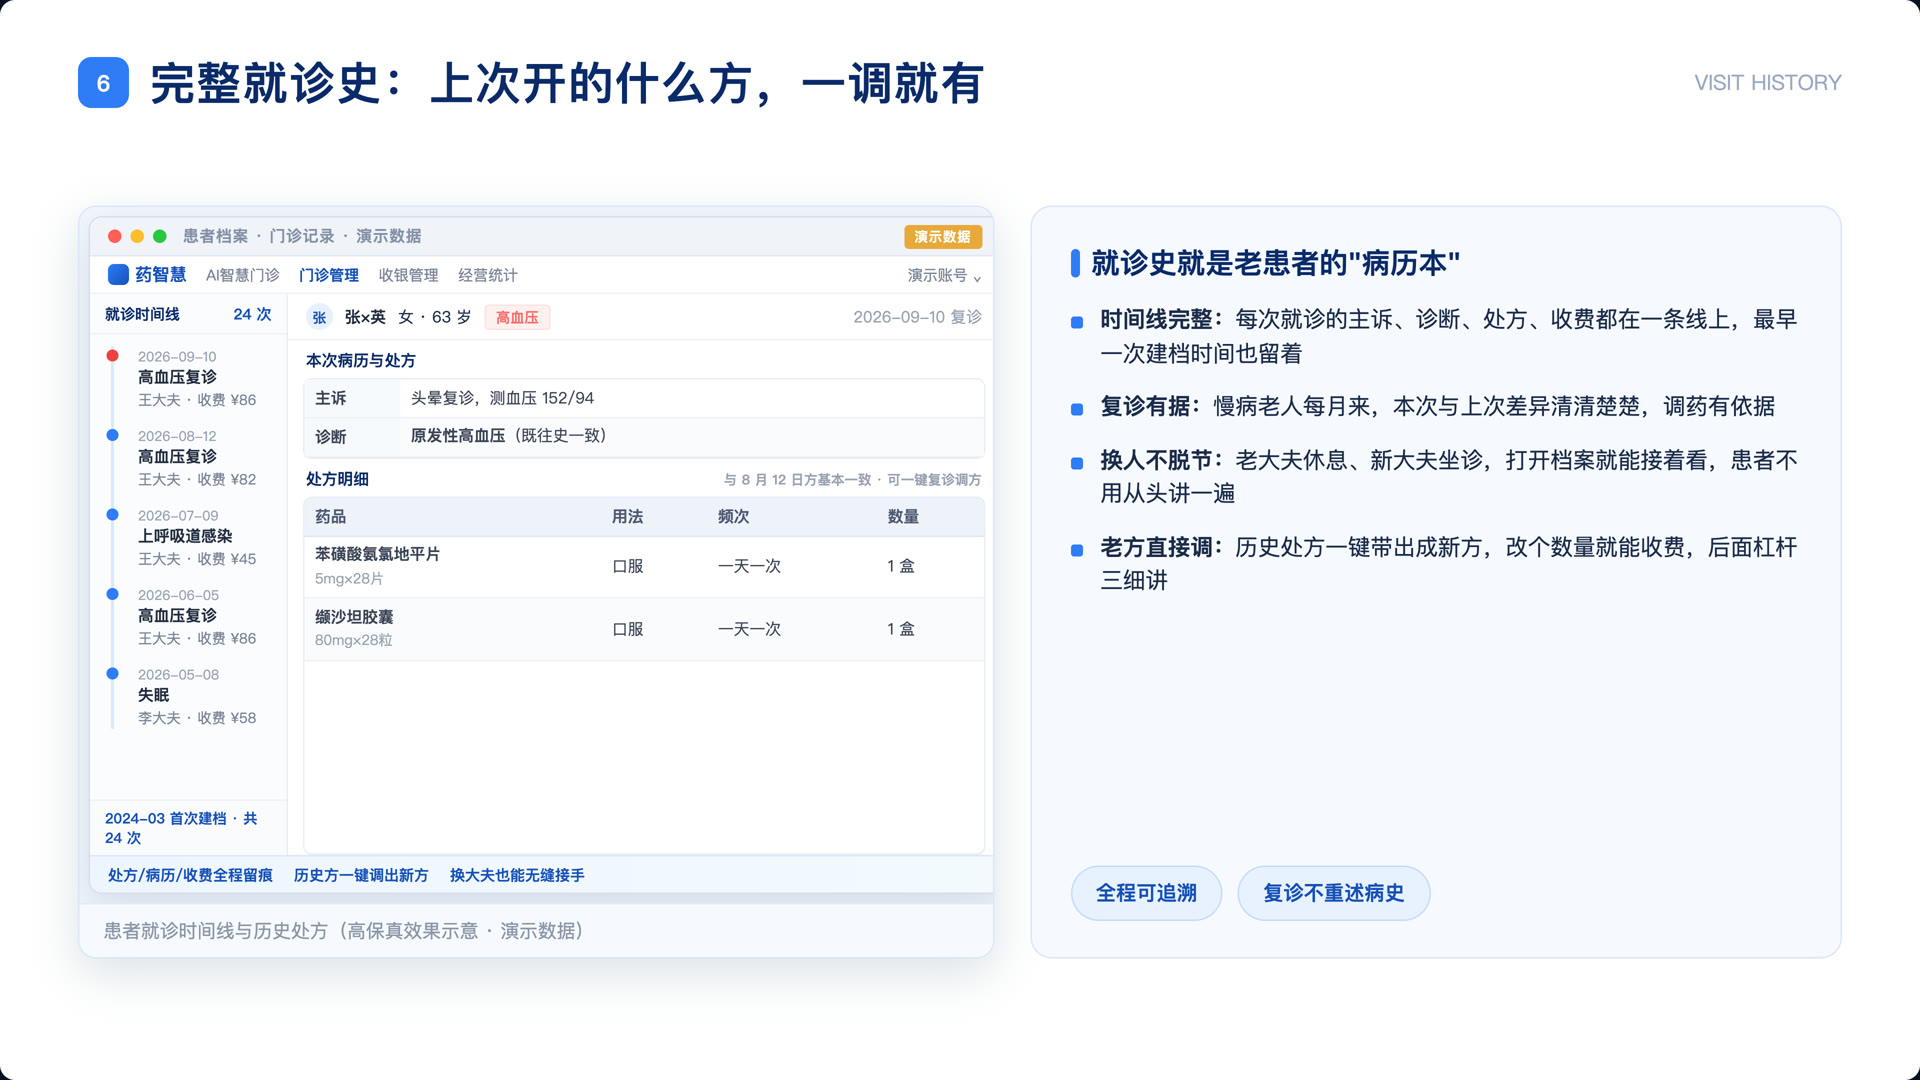Click the 高血压 tag next to patient name
Screen dimensions: 1920x1080
[x=517, y=317]
